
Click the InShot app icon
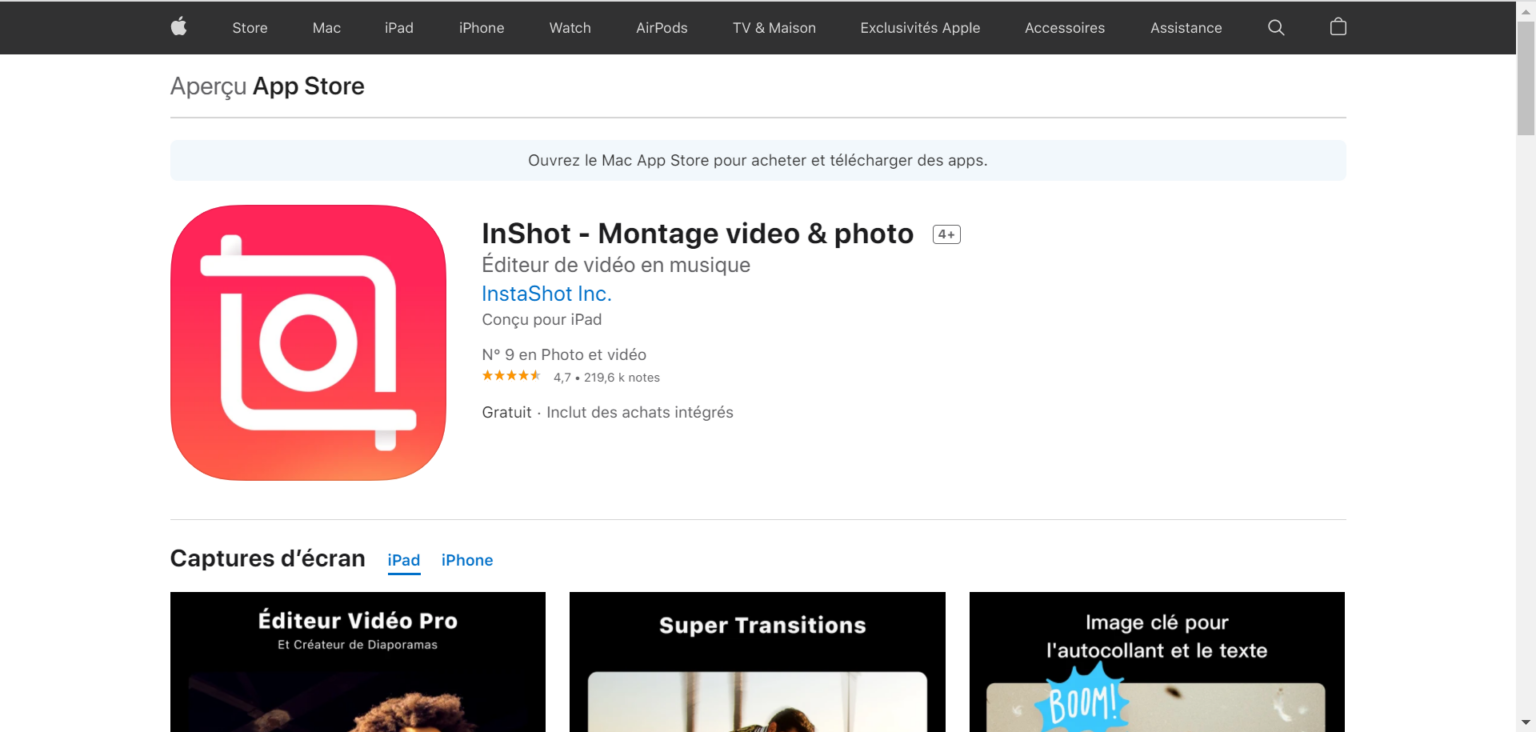[x=308, y=343]
